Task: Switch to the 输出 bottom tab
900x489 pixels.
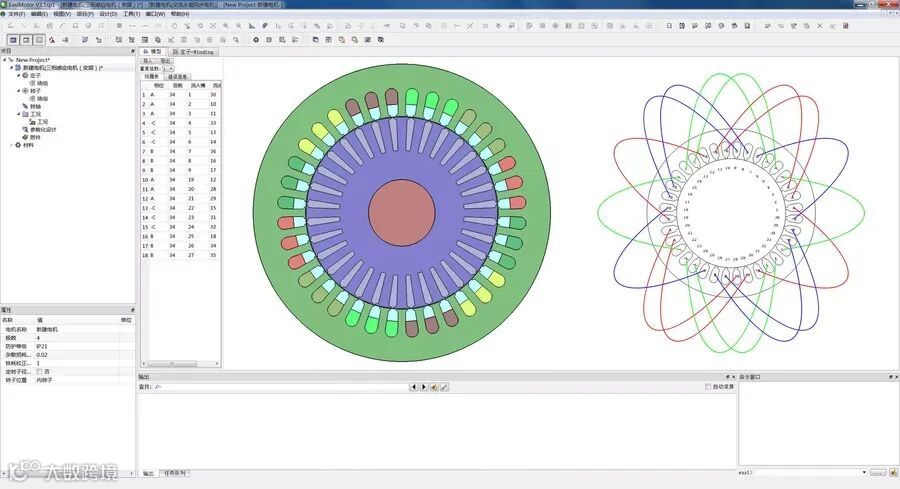Action: 148,473
